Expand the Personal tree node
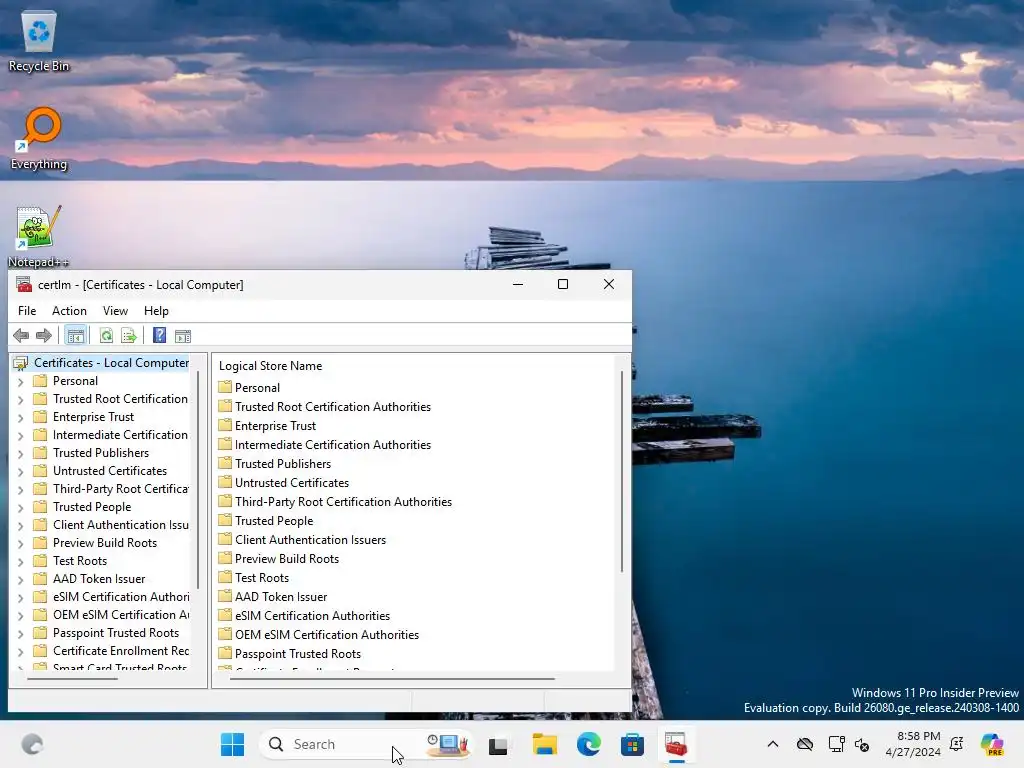This screenshot has width=1024, height=768. 20,381
